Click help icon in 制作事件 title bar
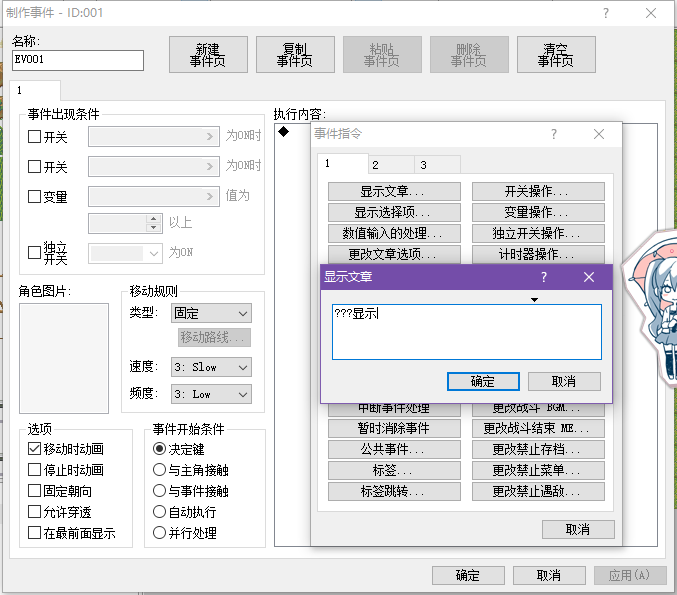Viewport: 677px width, 595px height. [x=606, y=13]
